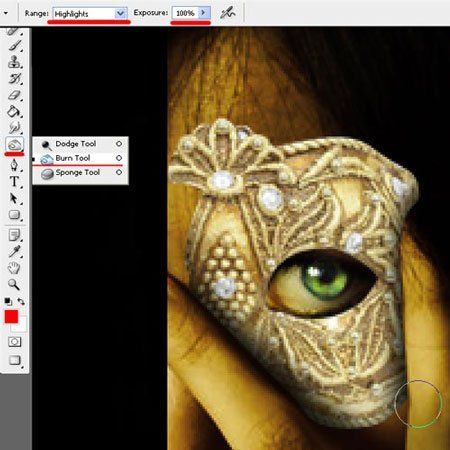This screenshot has height=450, width=450.
Task: Change the screen mode button
Action: 14,360
